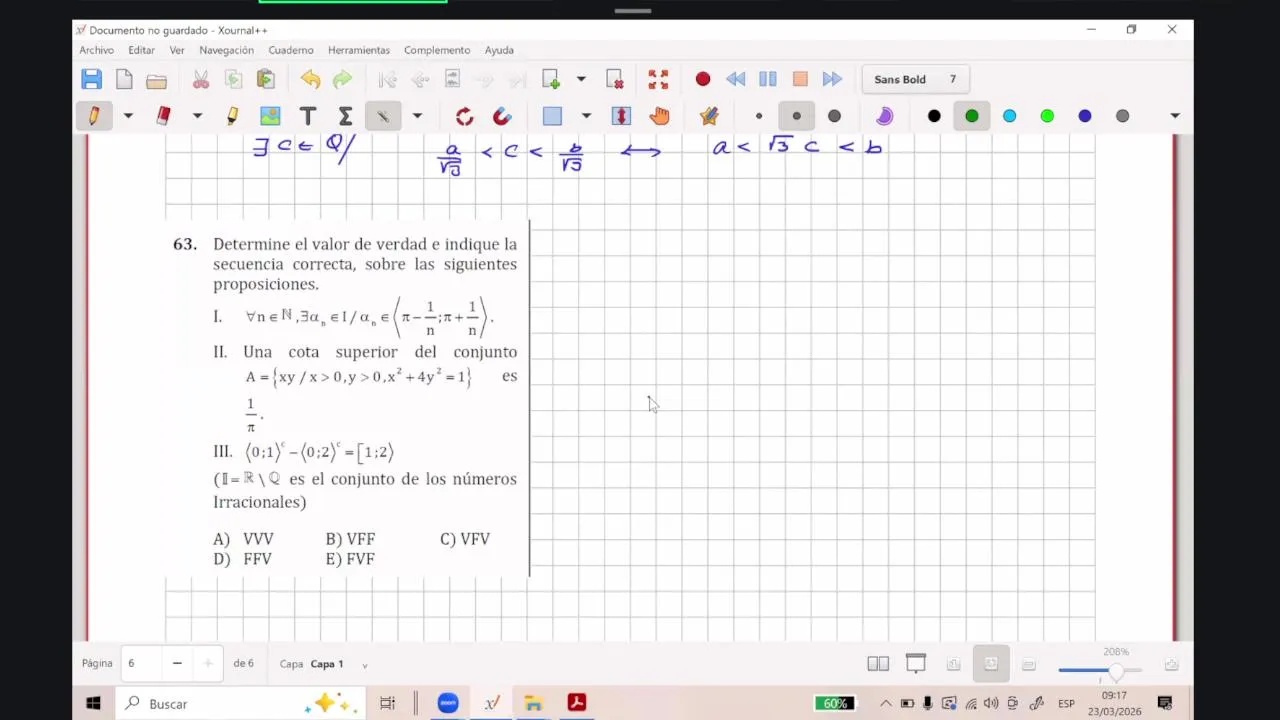Seek forward in the audio recording

832,79
